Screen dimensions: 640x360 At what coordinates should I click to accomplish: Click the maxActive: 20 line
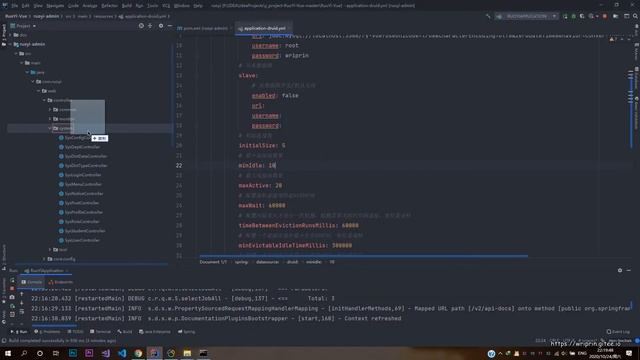[x=260, y=185]
